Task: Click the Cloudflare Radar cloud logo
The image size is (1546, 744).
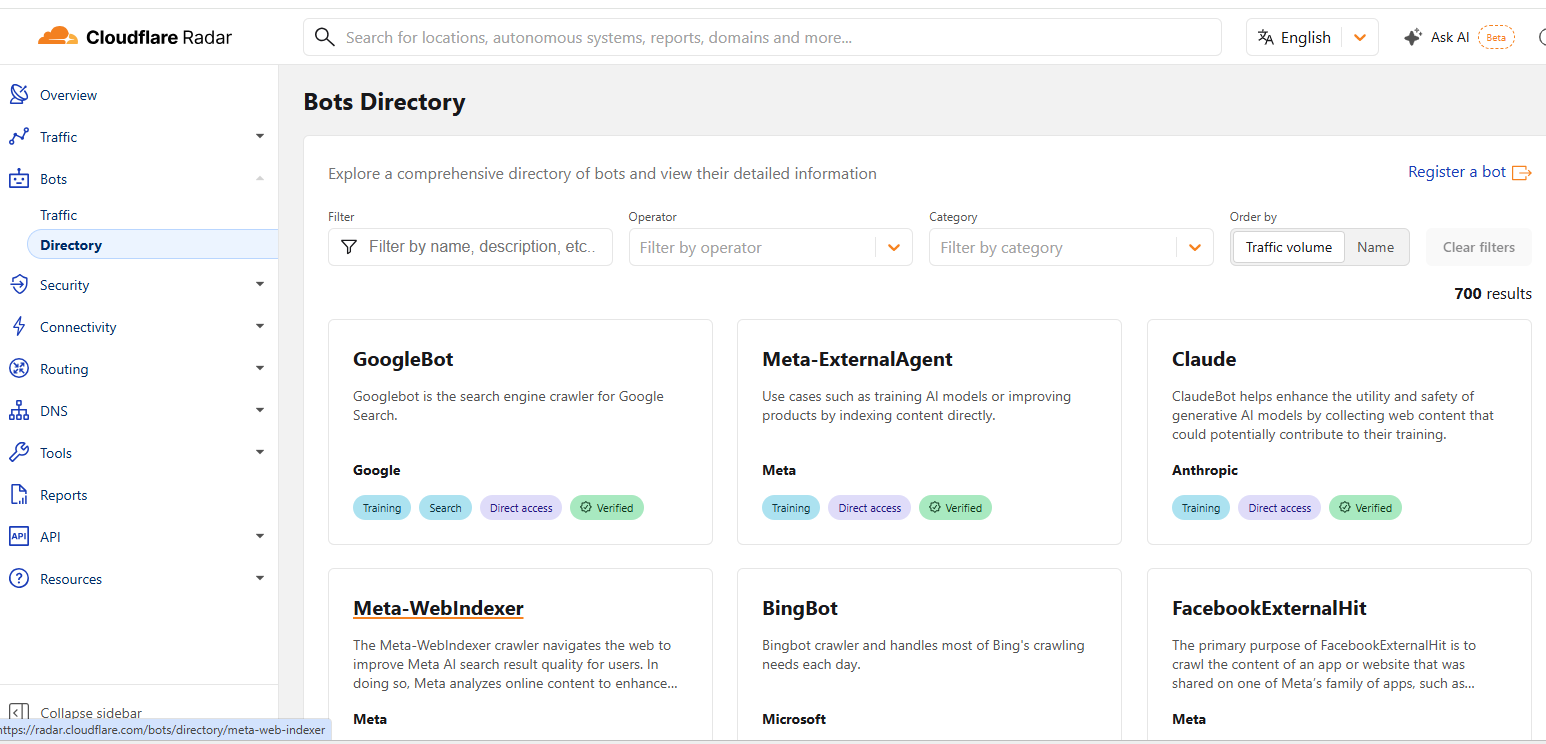Action: [58, 37]
